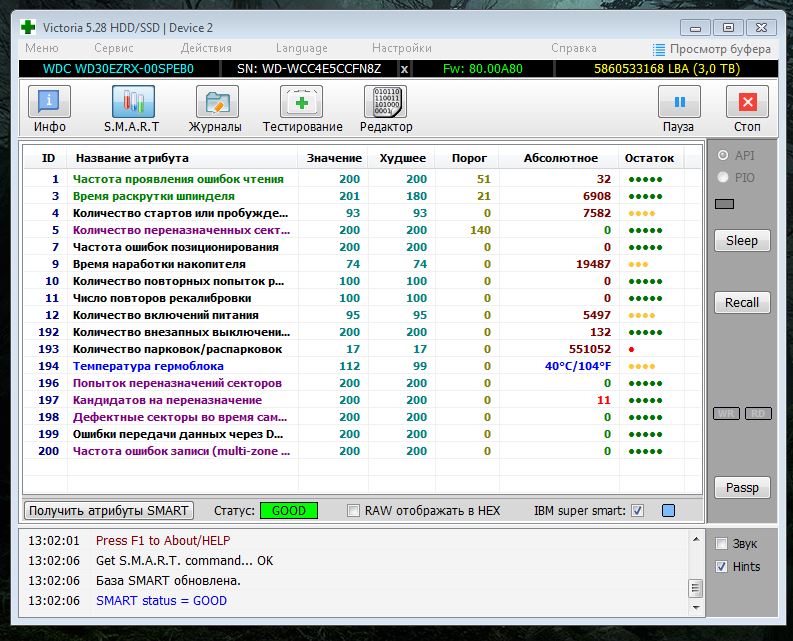Click the Порог column header
Viewport: 793px width, 641px height.
pyautogui.click(x=468, y=158)
